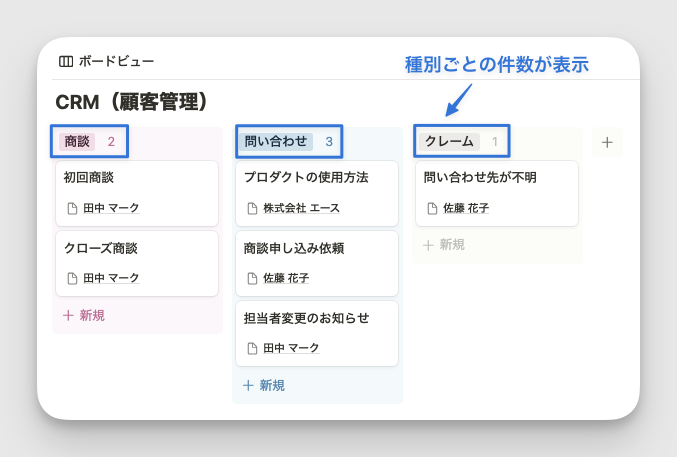Image resolution: width=677 pixels, height=457 pixels.
Task: Add new card in 商談 column
Action: (x=84, y=315)
